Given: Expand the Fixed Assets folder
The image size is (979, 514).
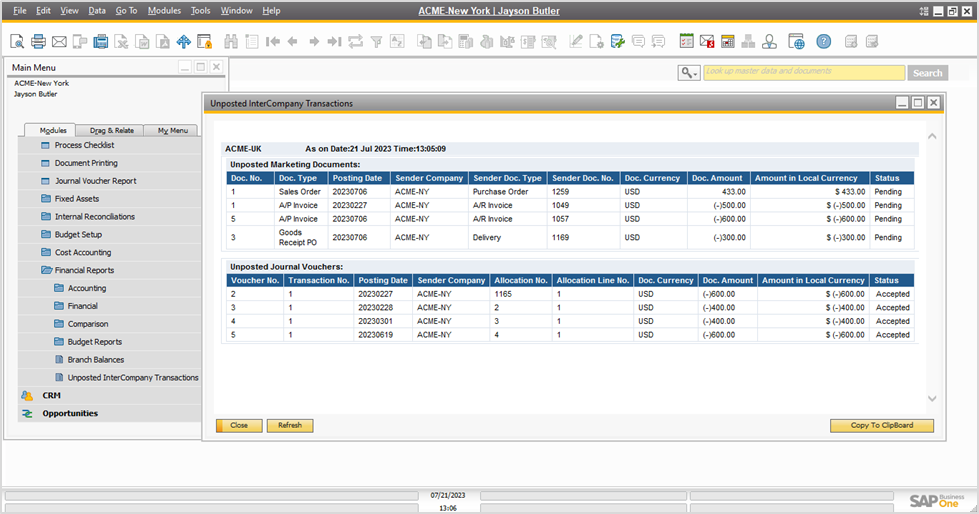Looking at the screenshot, I should pos(76,199).
